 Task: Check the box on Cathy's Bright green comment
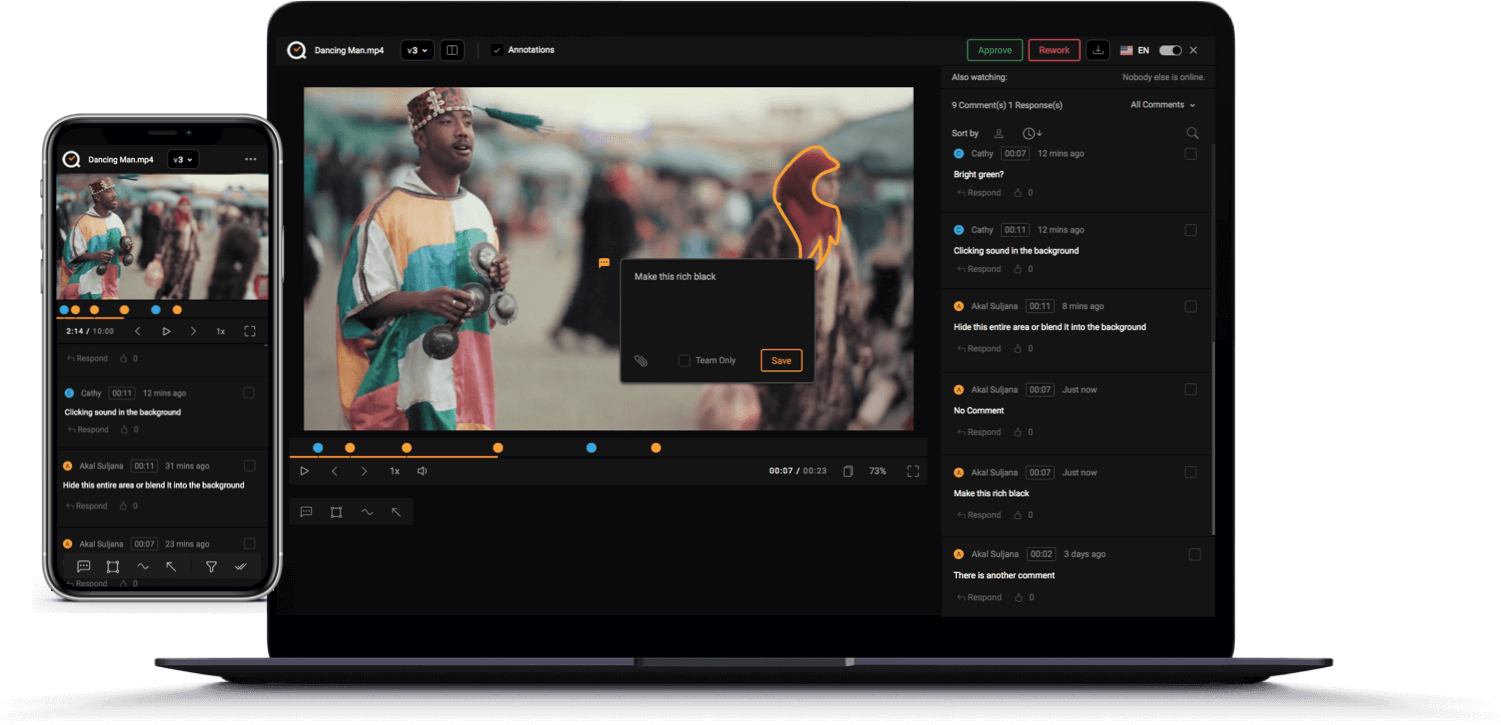(x=1191, y=154)
